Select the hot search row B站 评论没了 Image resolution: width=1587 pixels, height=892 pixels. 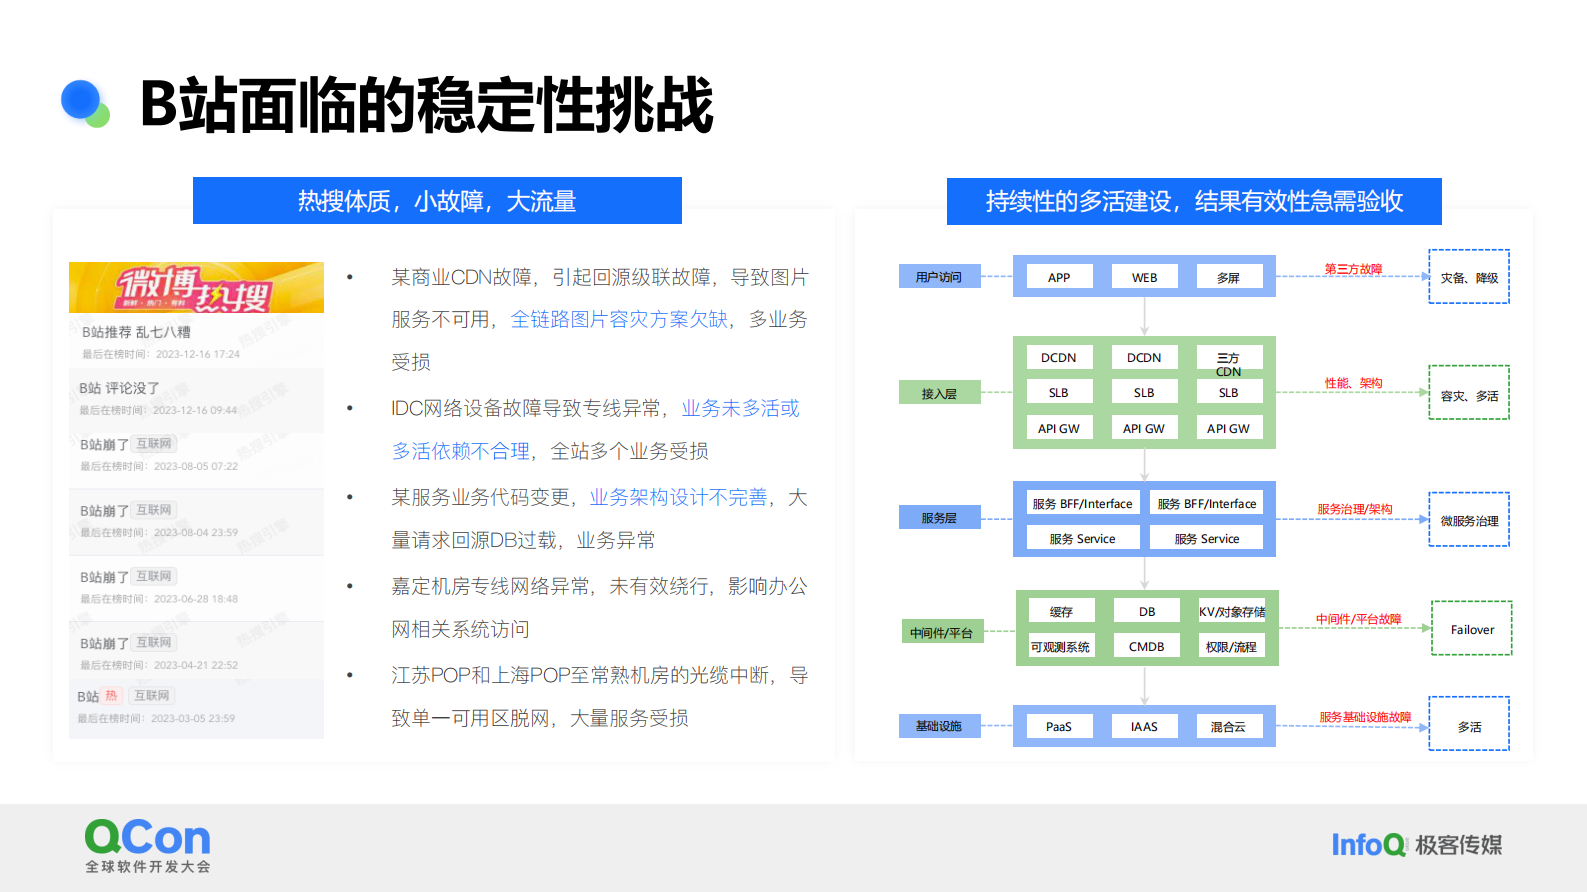(196, 399)
